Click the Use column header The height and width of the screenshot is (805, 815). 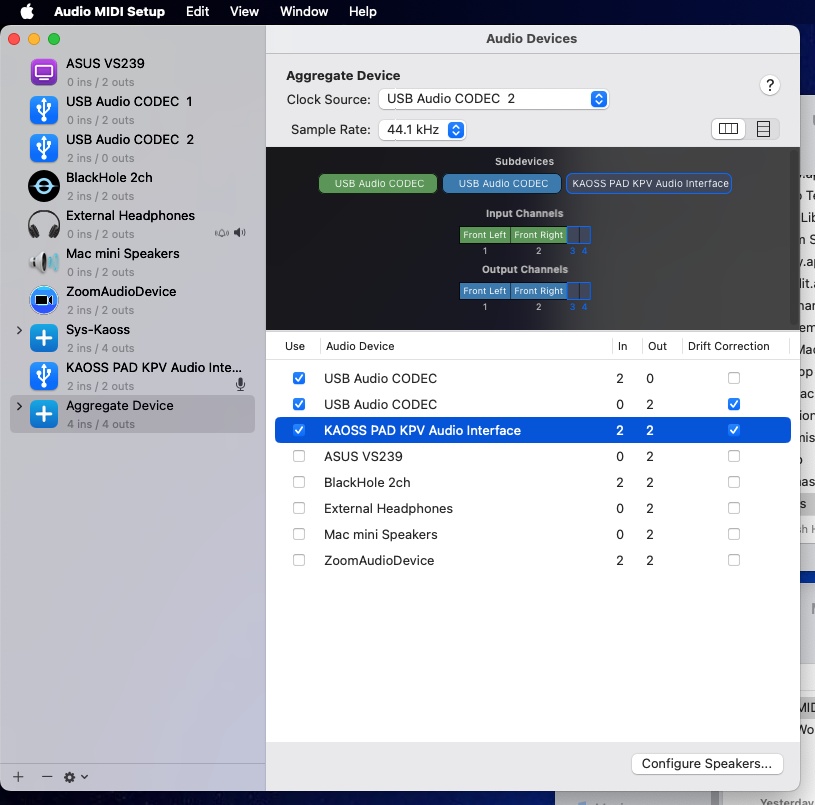click(x=295, y=346)
